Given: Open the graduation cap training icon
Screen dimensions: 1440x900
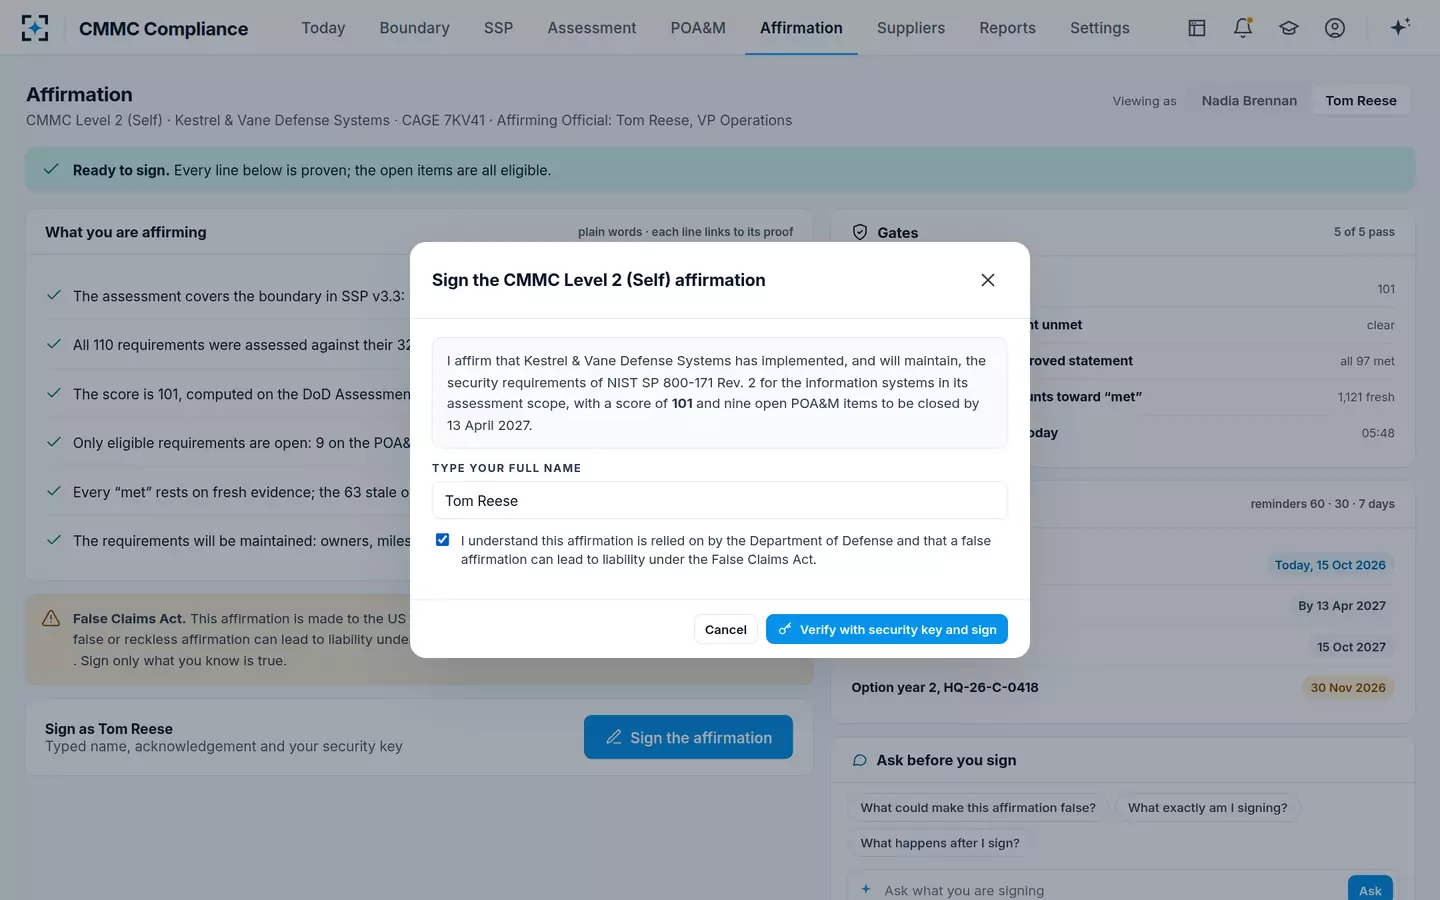Looking at the screenshot, I should 1289,28.
